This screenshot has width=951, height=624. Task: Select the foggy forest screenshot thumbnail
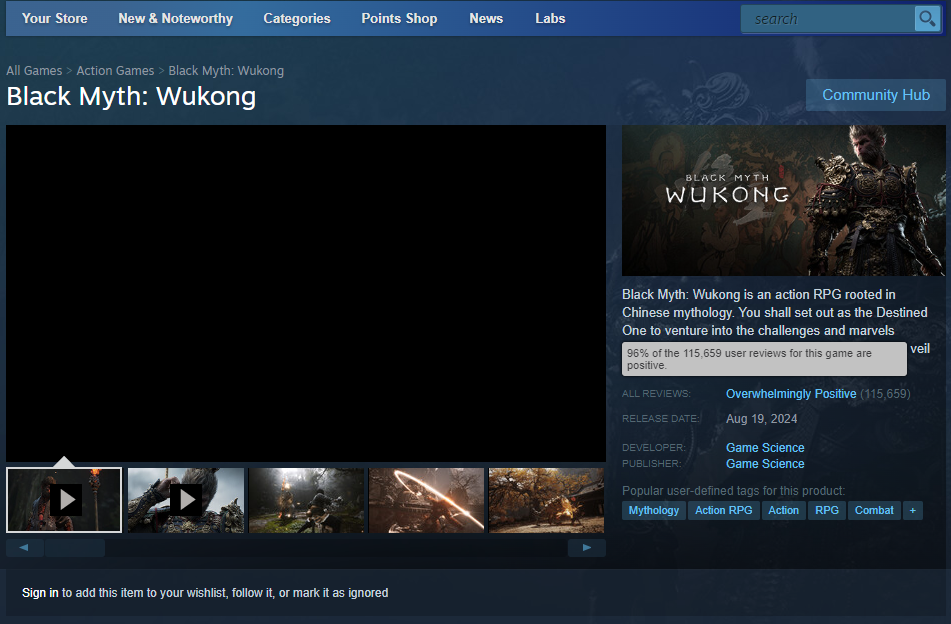(306, 500)
